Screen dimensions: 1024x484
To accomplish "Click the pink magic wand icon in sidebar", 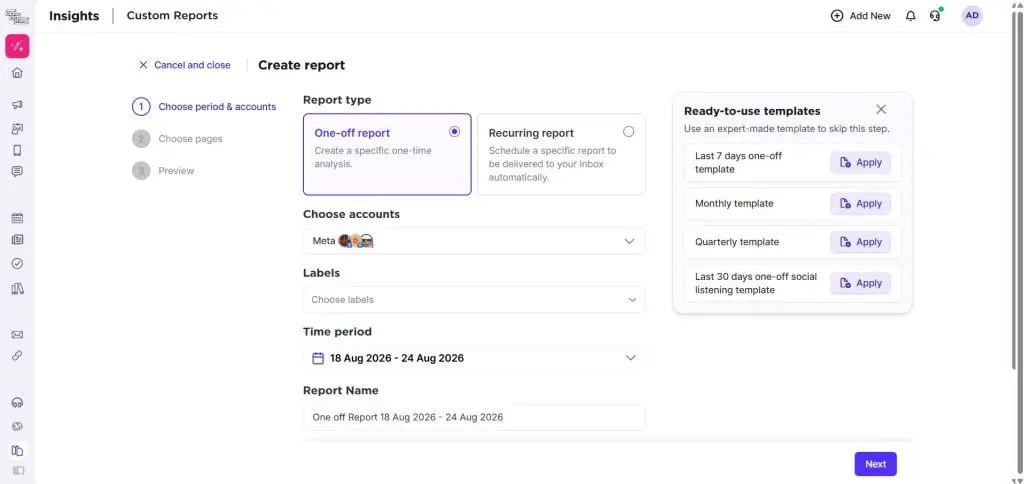I will 18,46.
